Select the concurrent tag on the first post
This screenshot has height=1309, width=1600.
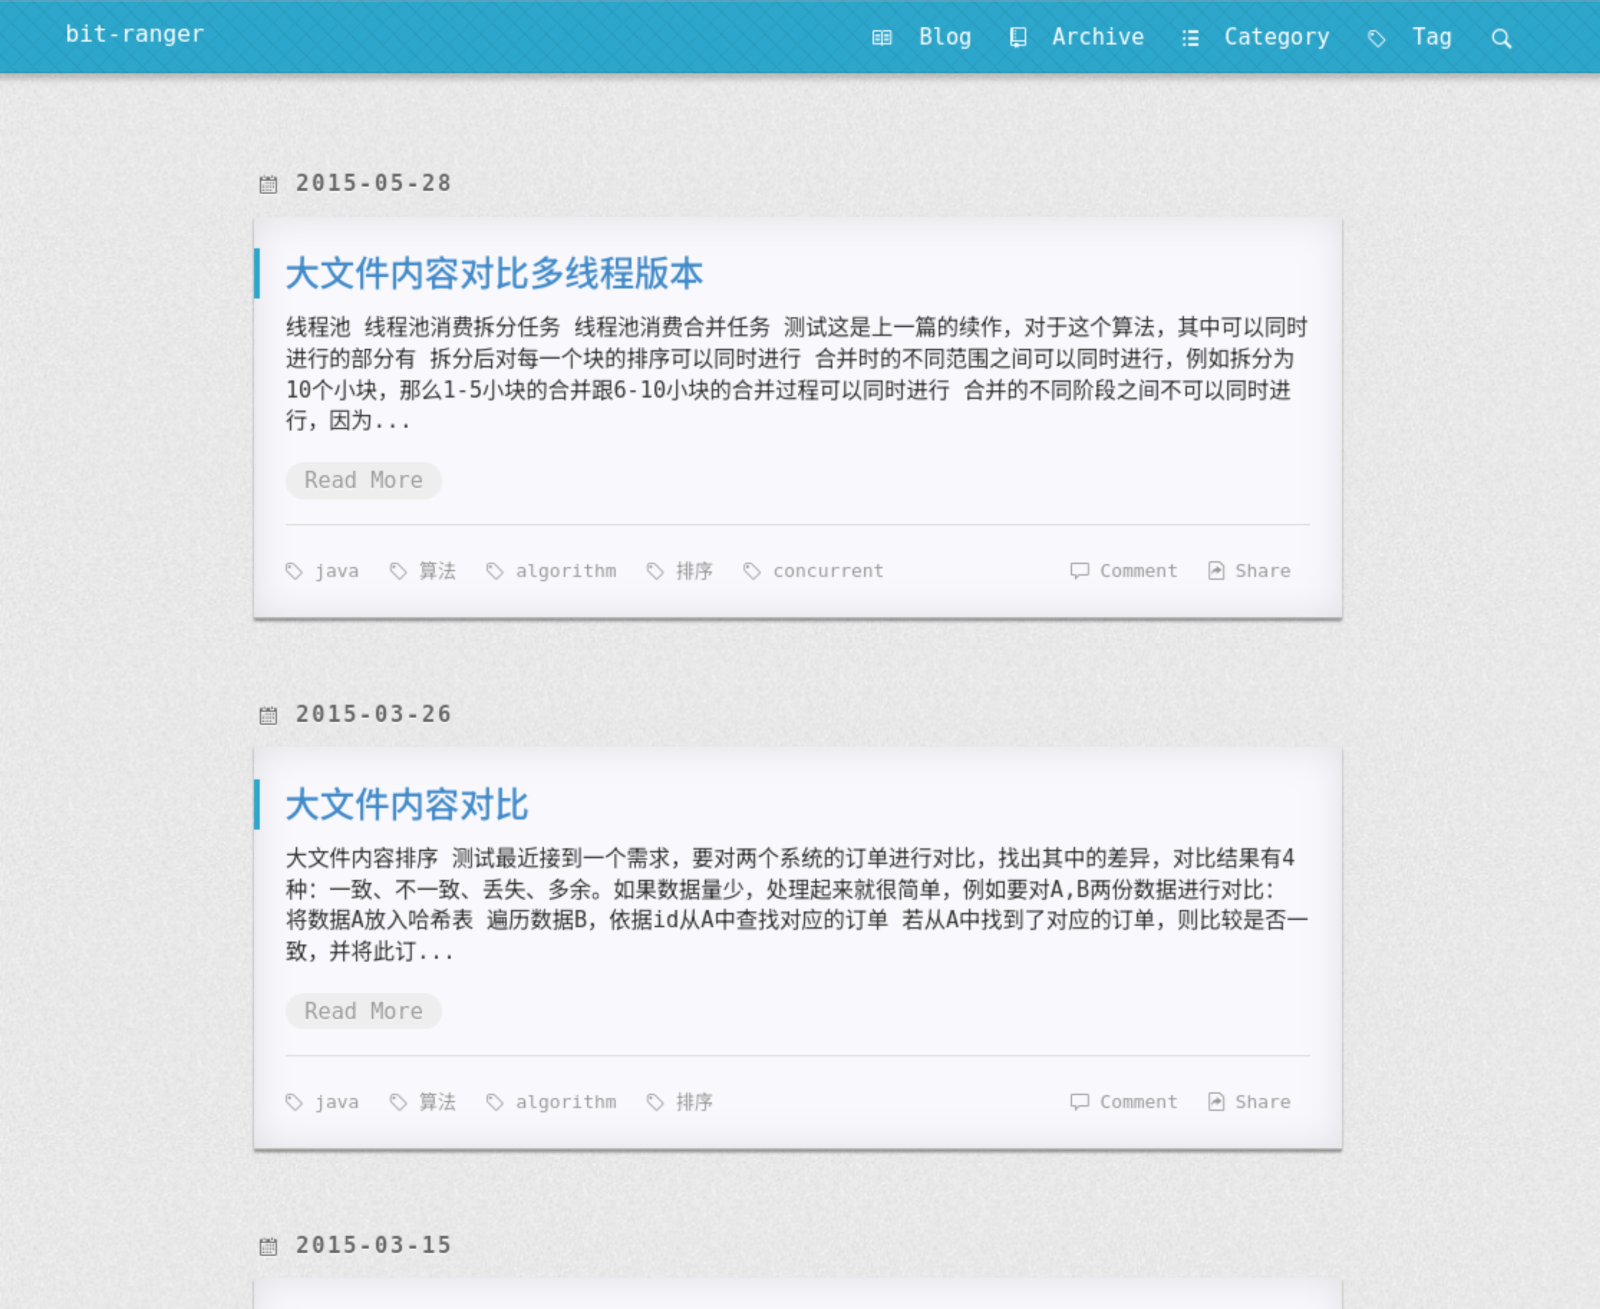coord(828,570)
